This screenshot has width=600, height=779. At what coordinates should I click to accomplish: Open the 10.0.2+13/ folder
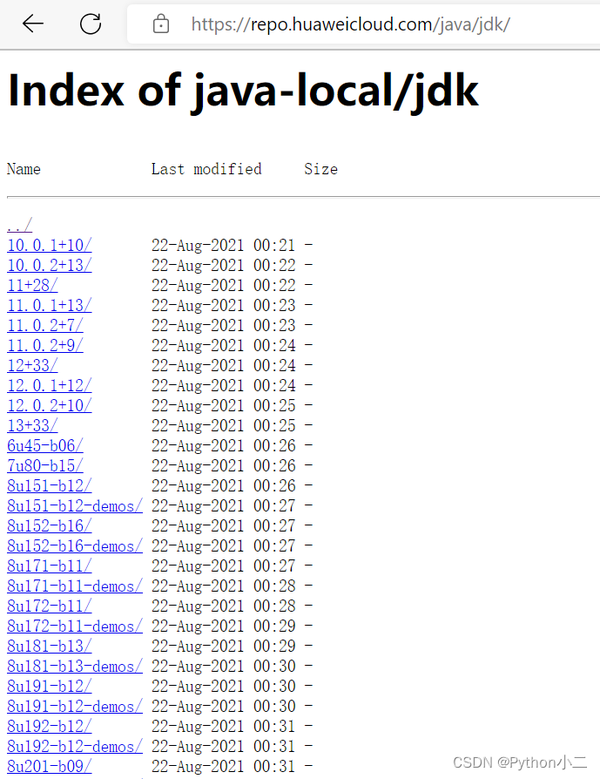point(49,265)
